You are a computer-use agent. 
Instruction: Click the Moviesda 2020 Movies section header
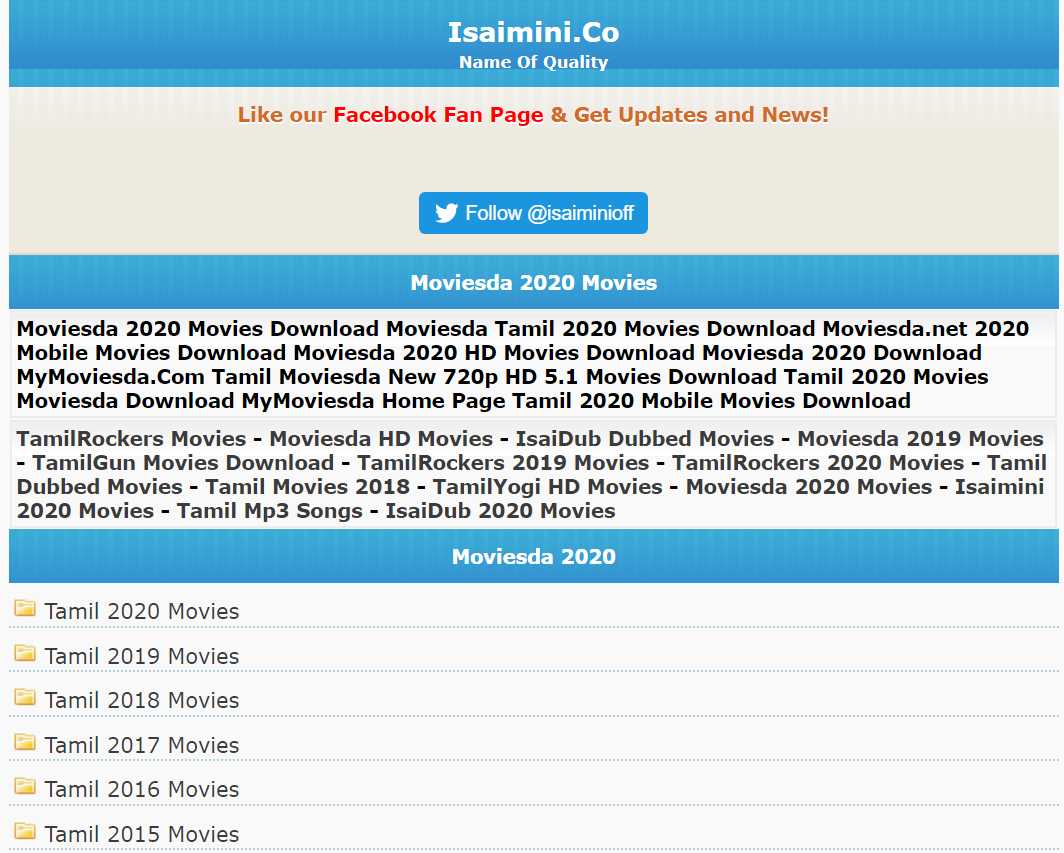click(x=533, y=282)
